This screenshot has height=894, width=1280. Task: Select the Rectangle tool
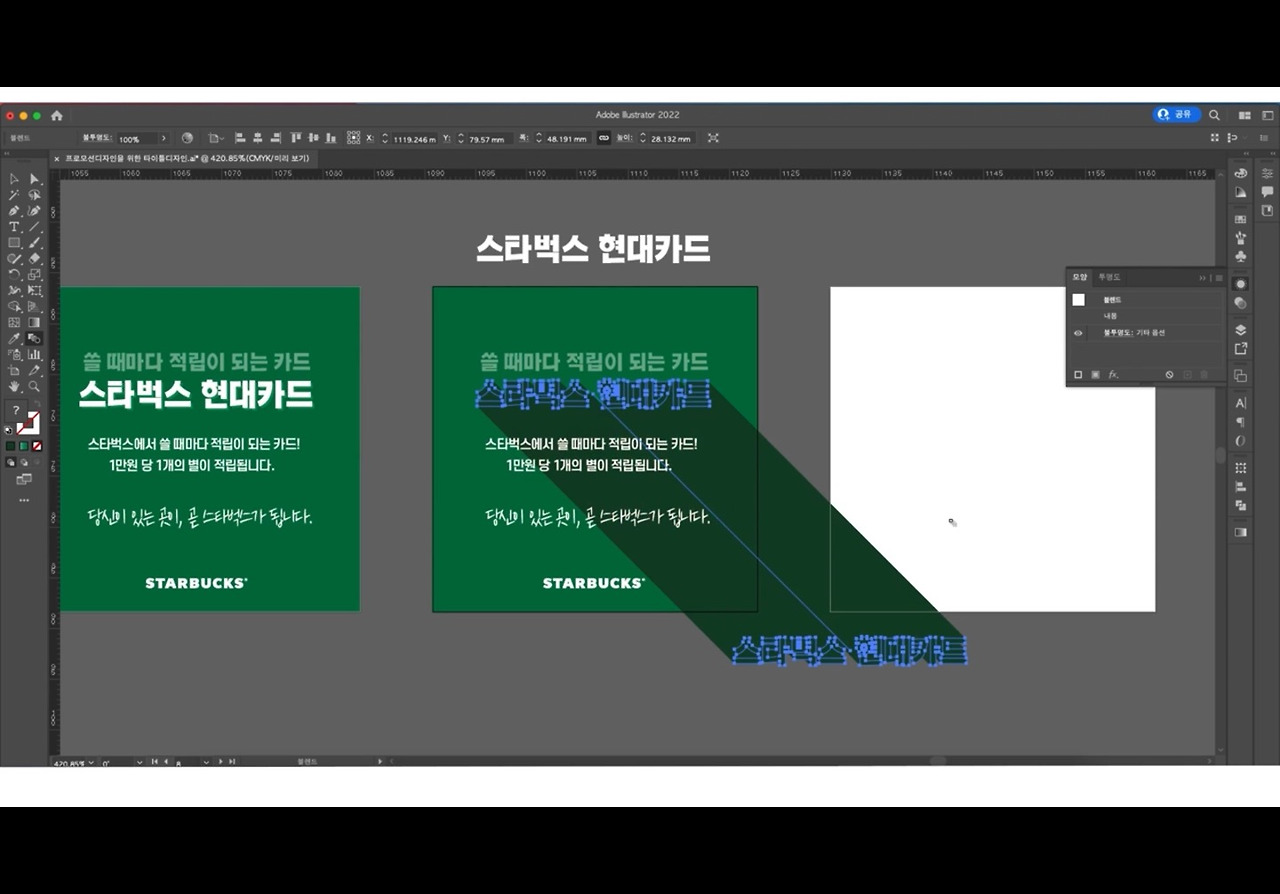pos(14,243)
